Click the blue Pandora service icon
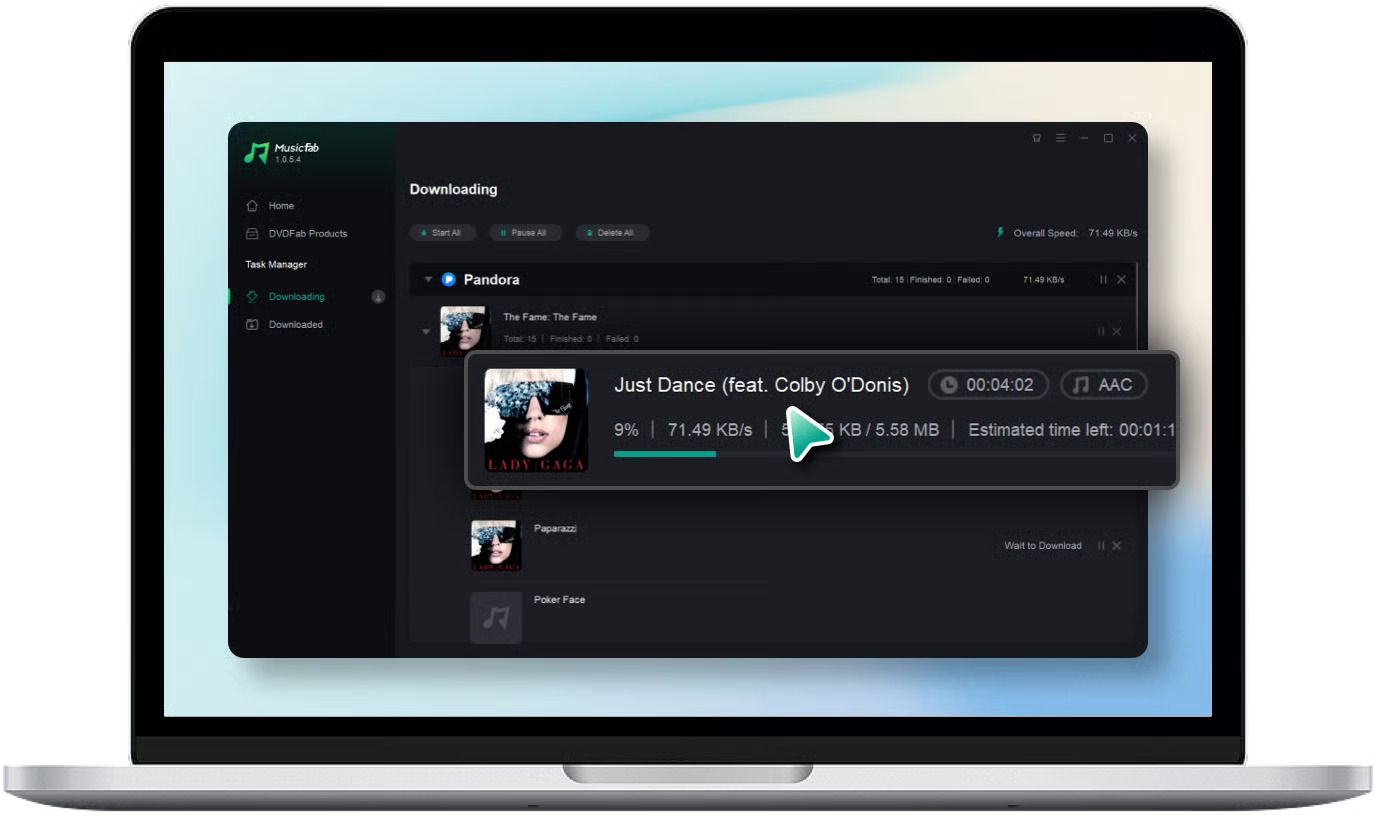Screen dimensions: 1376x820 (449, 280)
